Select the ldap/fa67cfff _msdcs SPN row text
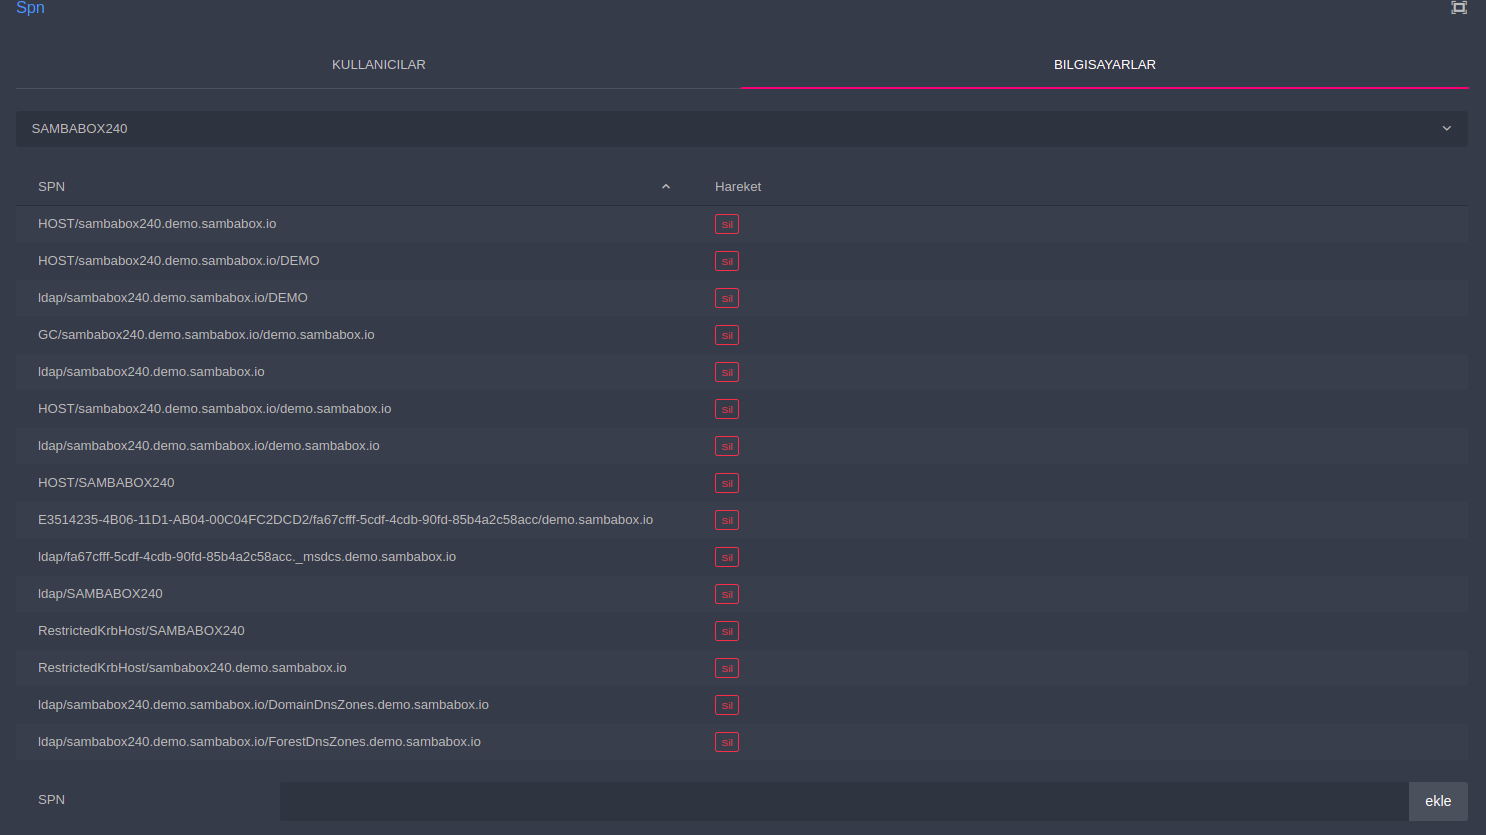 point(247,557)
